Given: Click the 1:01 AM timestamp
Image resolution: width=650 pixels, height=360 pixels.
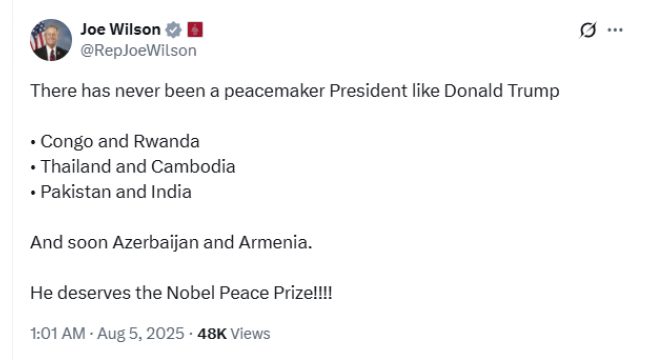Looking at the screenshot, I should coord(58,333).
